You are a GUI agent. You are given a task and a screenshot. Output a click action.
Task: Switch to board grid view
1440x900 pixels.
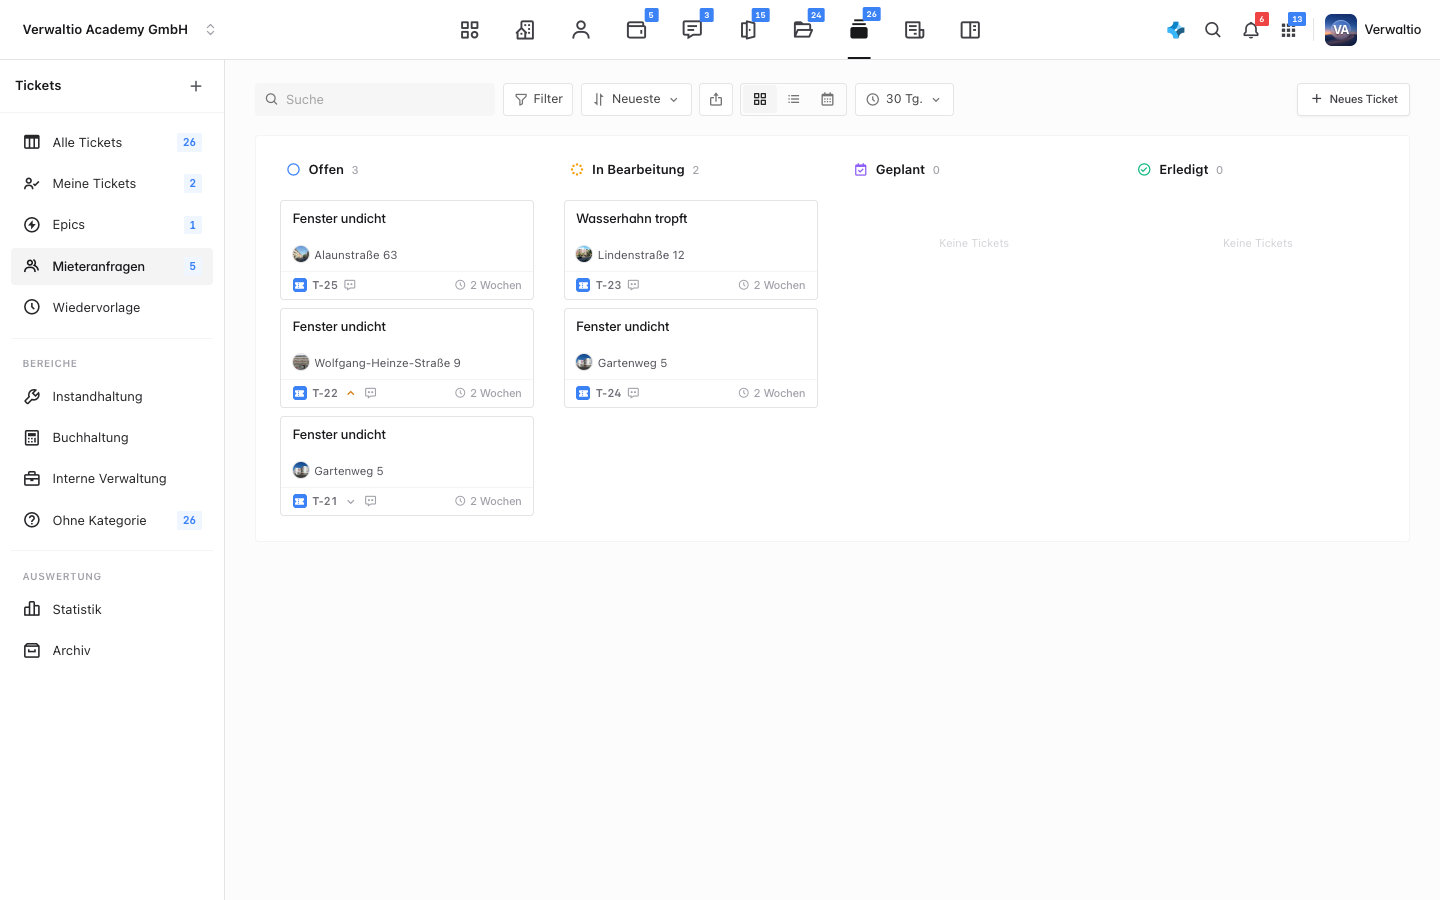click(x=760, y=99)
